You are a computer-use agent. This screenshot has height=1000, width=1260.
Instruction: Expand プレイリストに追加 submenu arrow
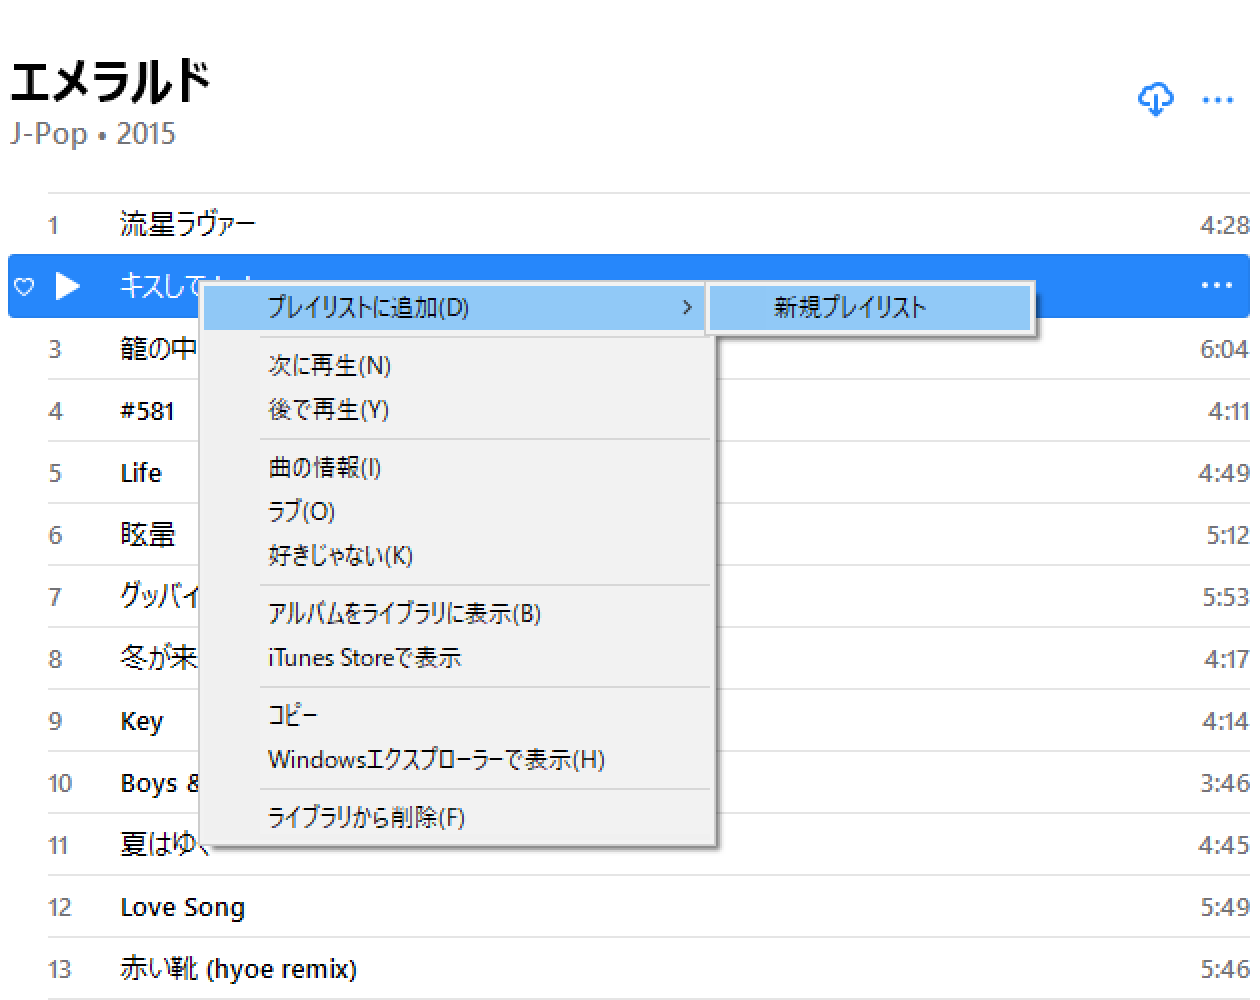(686, 307)
